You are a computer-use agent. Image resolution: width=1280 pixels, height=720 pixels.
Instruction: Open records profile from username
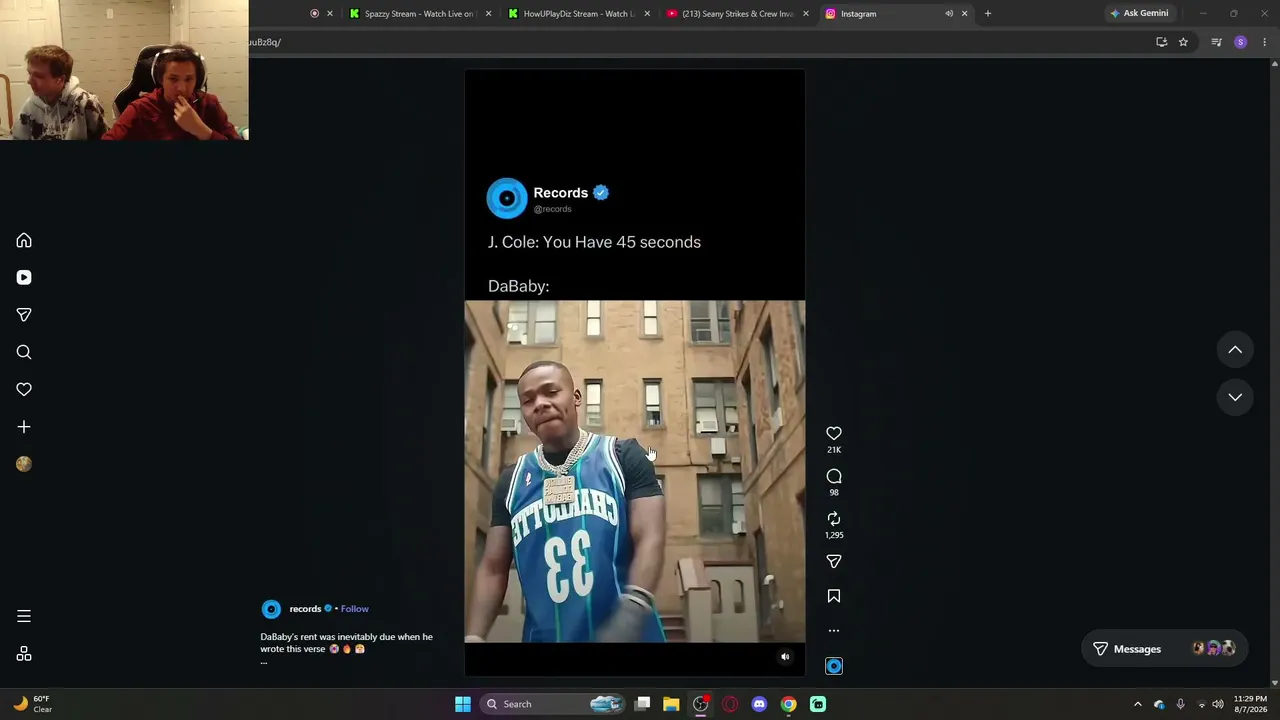305,609
